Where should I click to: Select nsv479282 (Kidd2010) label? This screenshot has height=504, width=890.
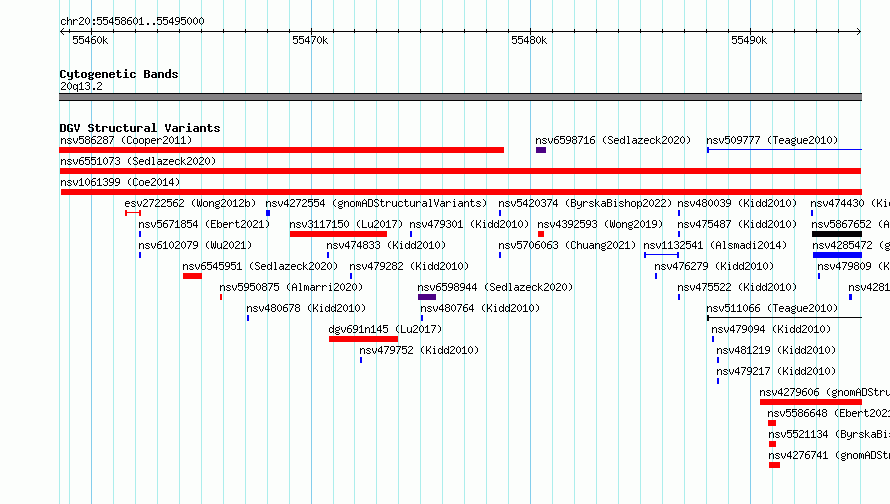pos(409,266)
